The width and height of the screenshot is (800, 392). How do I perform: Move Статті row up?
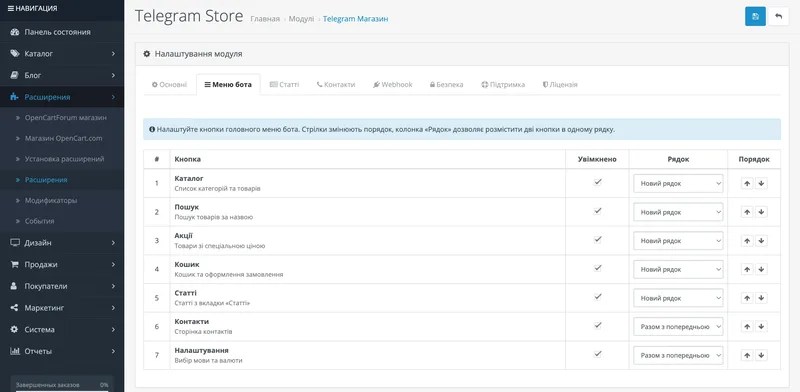(747, 298)
